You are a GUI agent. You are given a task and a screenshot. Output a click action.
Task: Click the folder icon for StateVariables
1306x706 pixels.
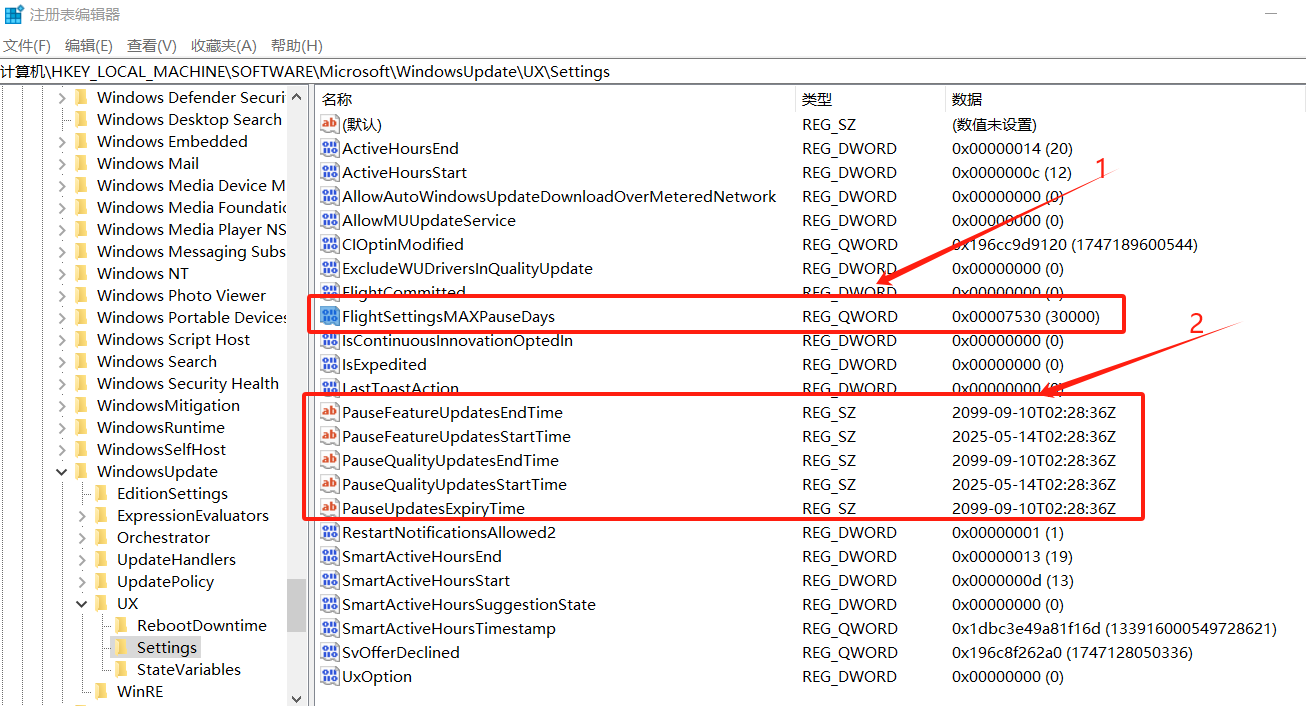(x=121, y=670)
